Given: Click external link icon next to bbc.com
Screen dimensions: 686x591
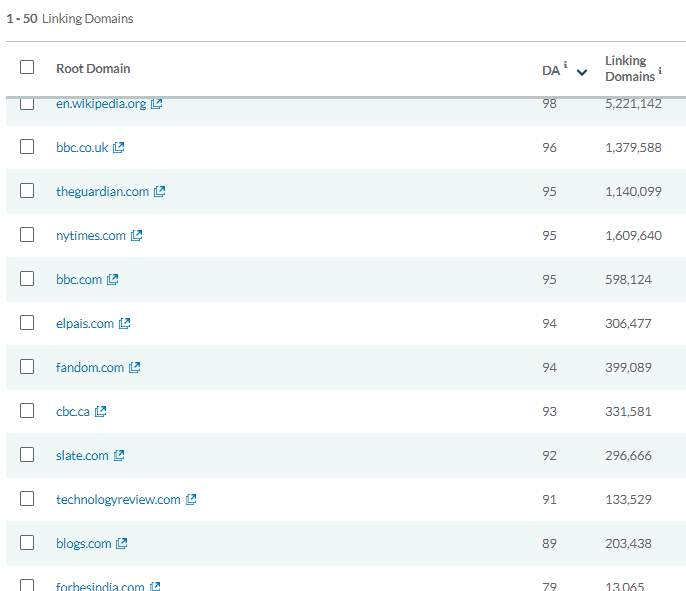Looking at the screenshot, I should [x=112, y=279].
